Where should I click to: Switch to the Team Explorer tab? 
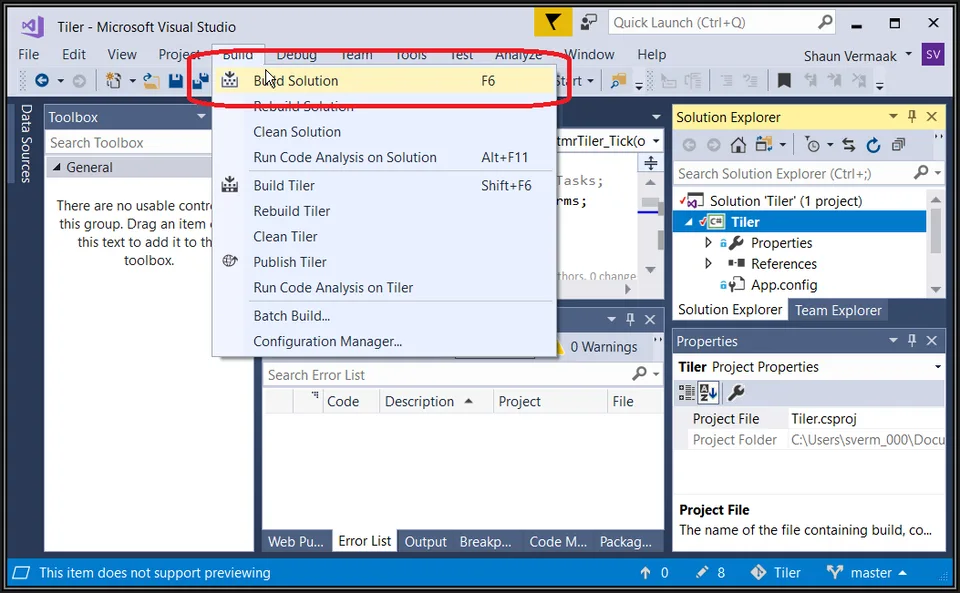[838, 310]
